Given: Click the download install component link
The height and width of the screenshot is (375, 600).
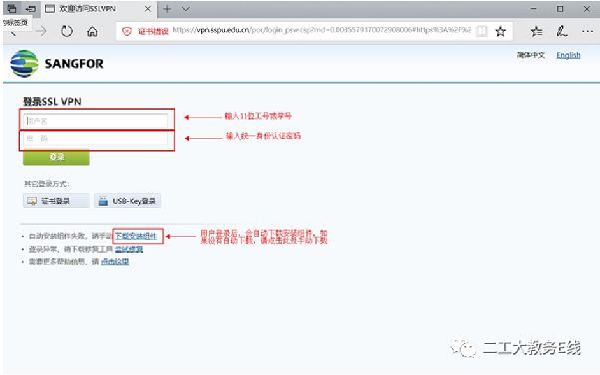Looking at the screenshot, I should (136, 236).
